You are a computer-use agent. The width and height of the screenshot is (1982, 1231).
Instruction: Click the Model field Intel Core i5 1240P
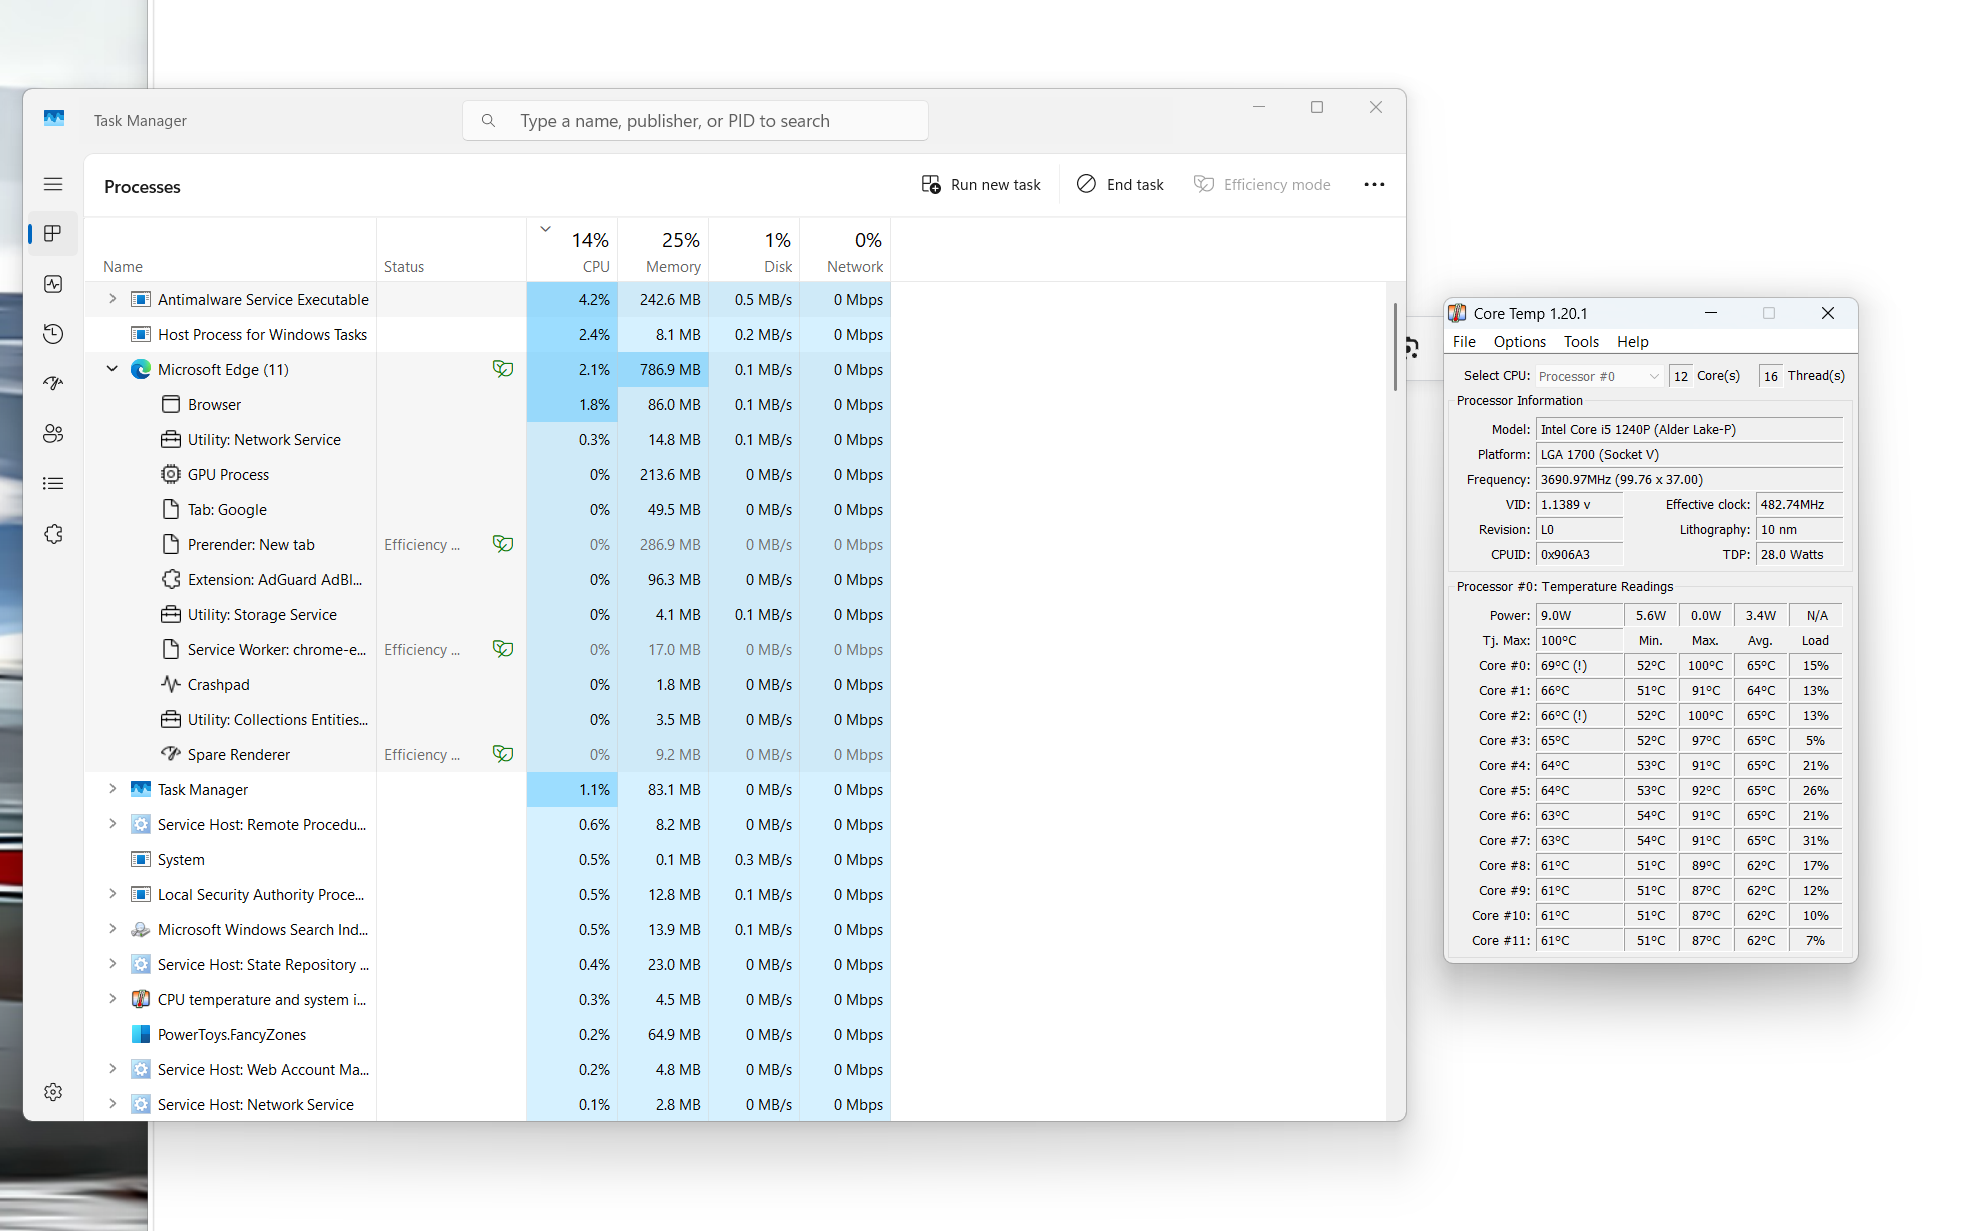pos(1689,430)
